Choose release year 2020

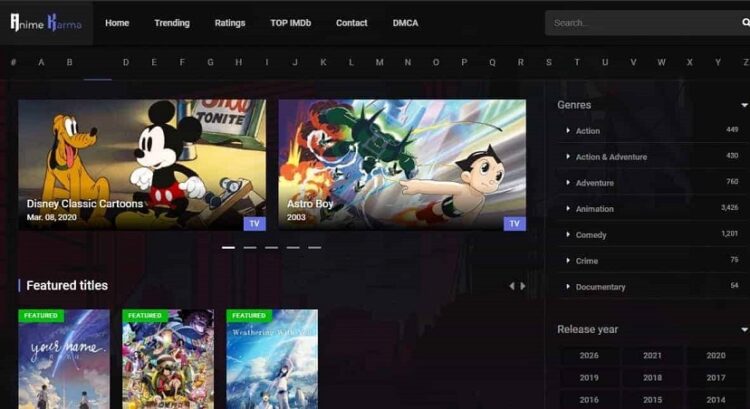pos(716,355)
